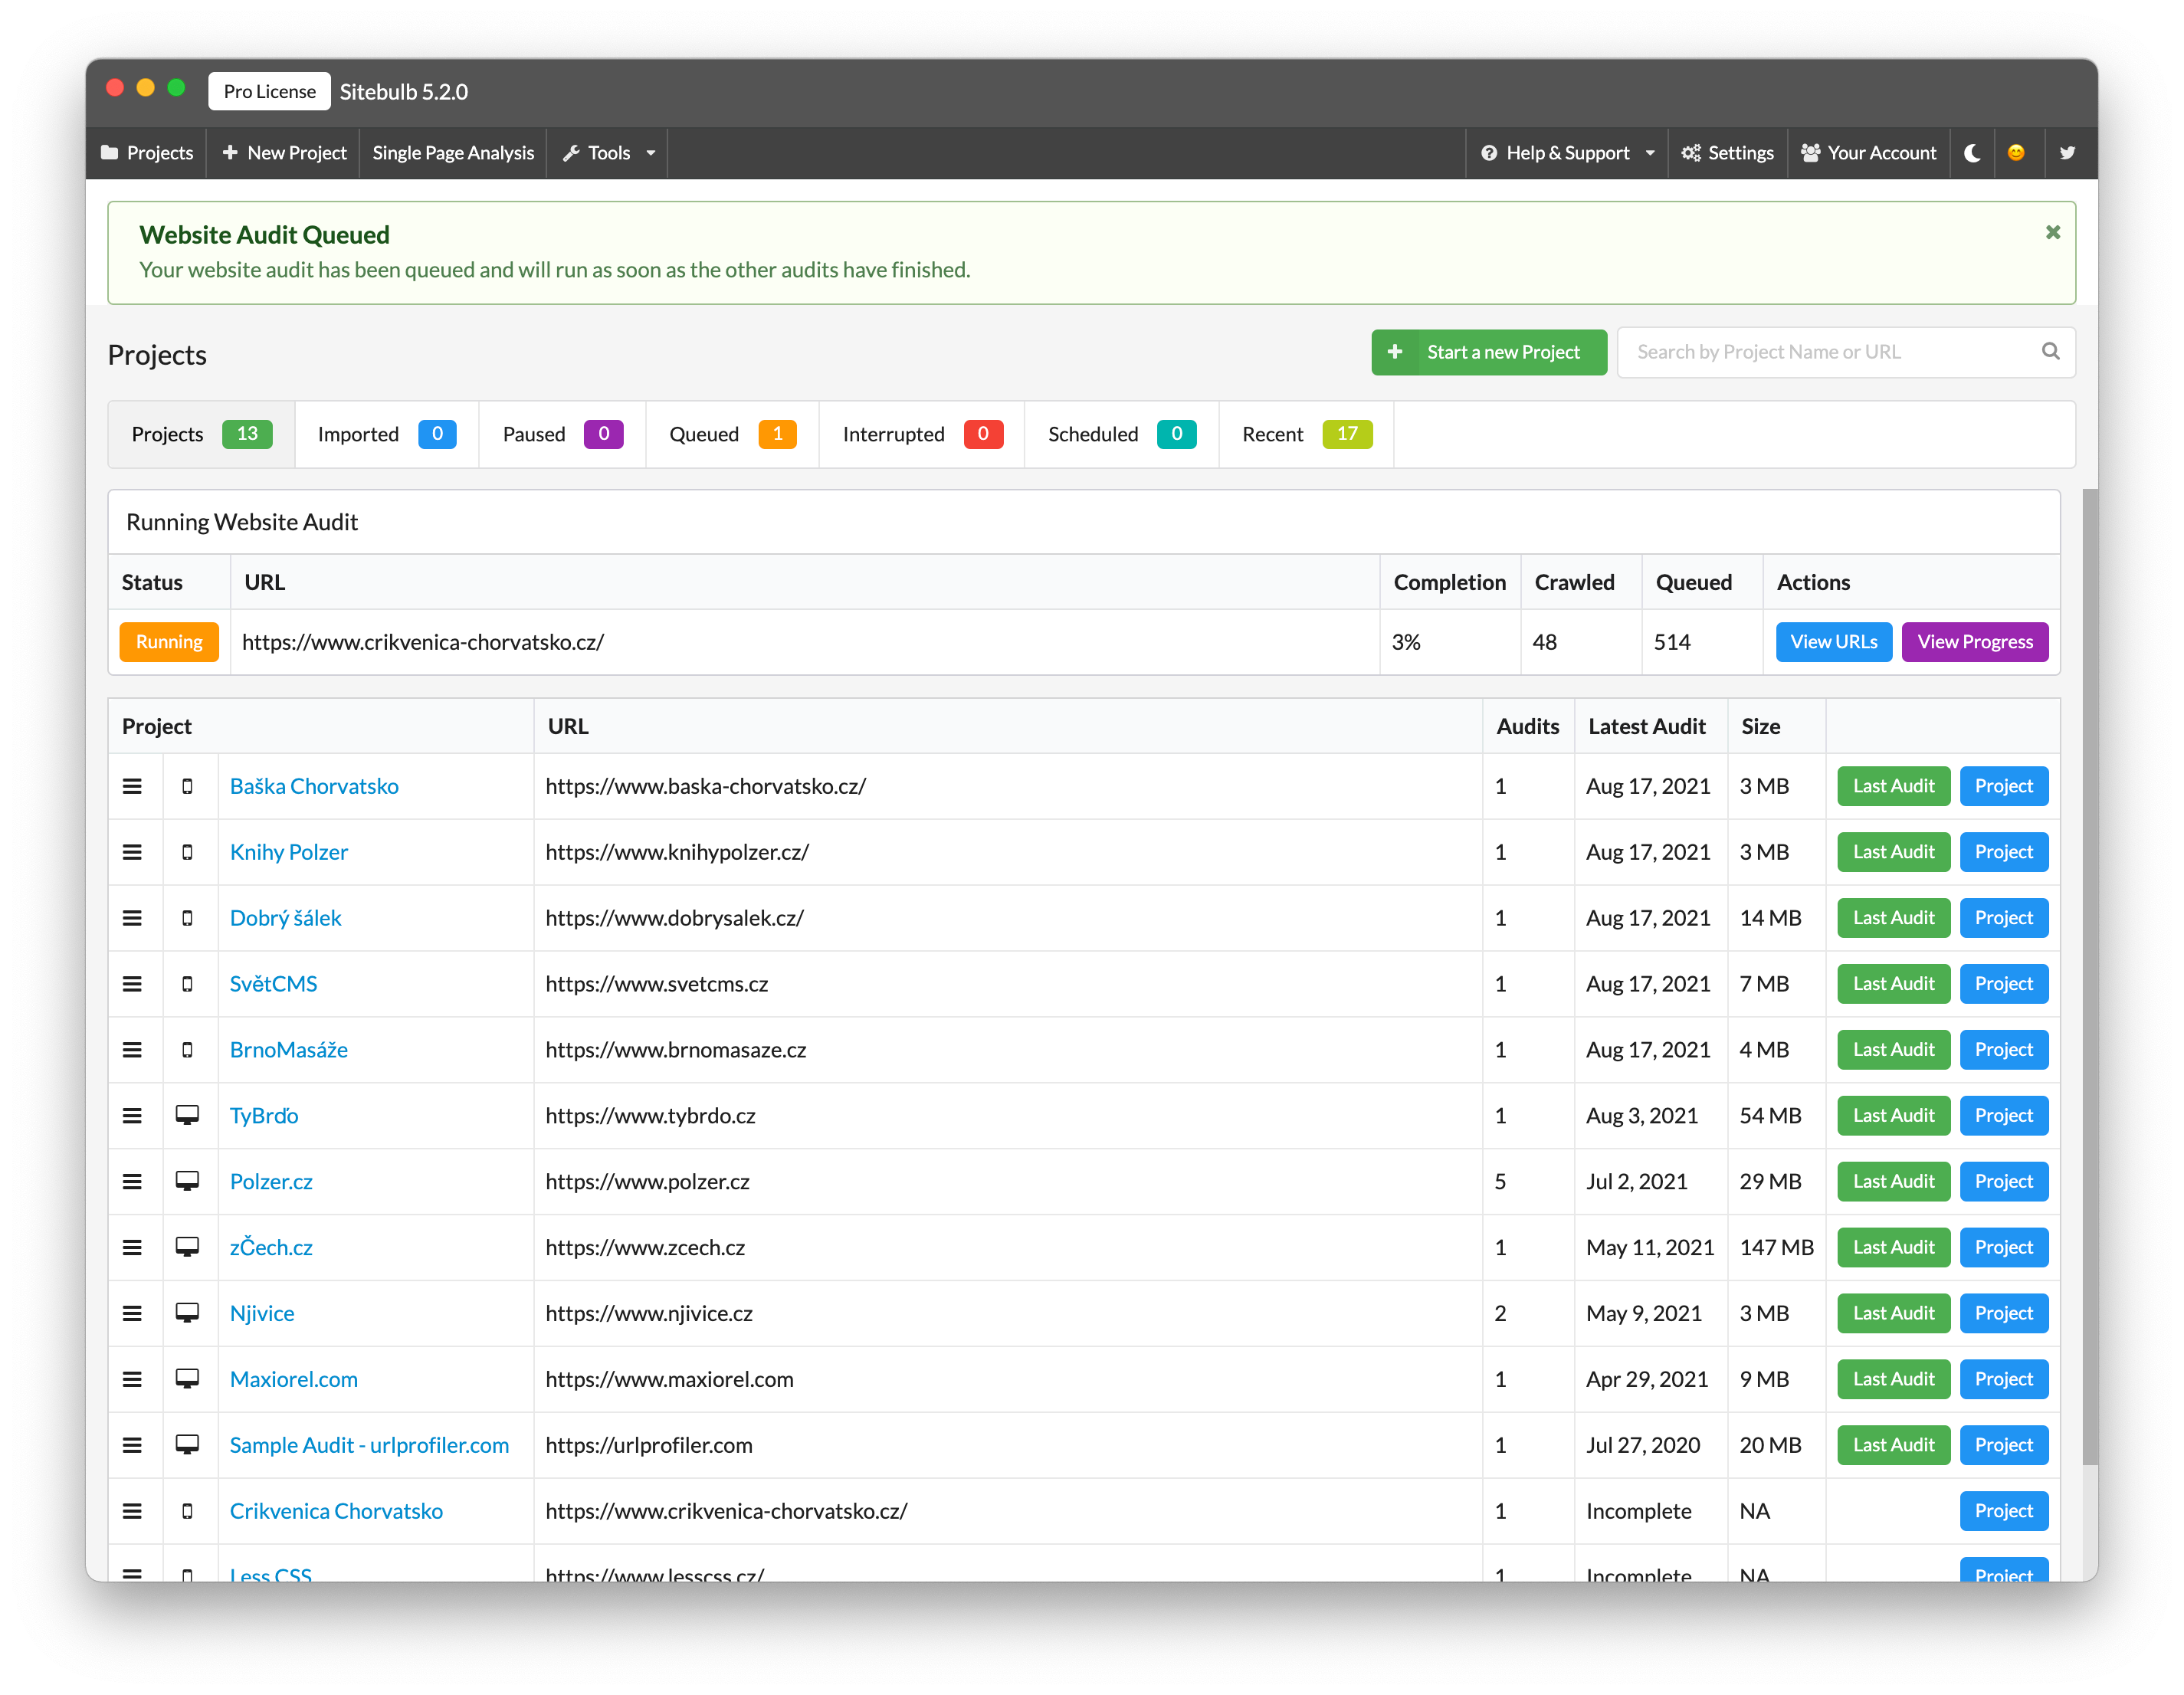Open hamburger menu for SvětCMS row
Image resolution: width=2184 pixels, height=1695 pixels.
pyautogui.click(x=132, y=984)
